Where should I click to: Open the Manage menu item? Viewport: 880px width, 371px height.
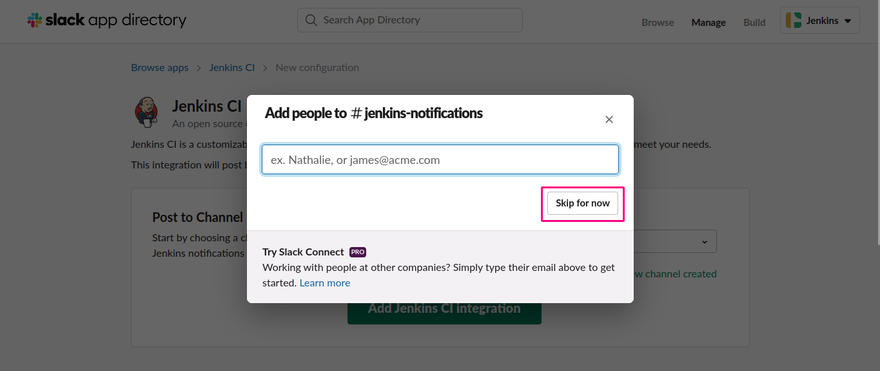coord(708,22)
